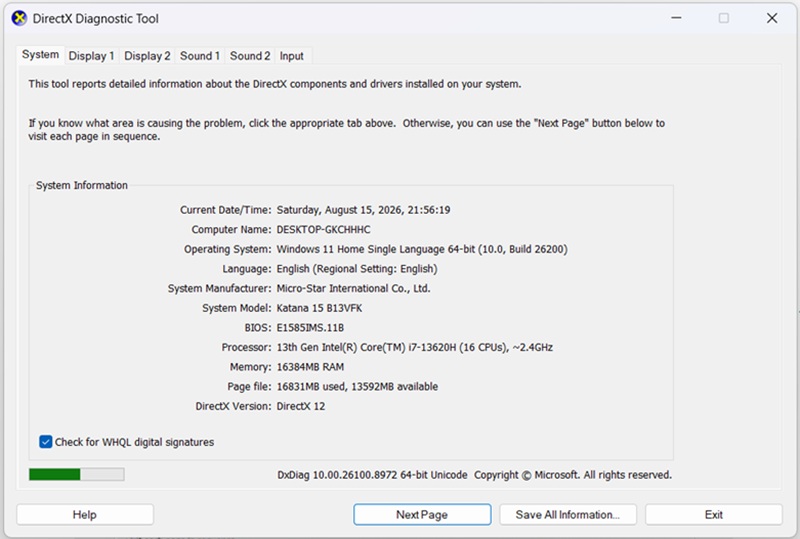This screenshot has height=539, width=800.
Task: Click Micro-Star International Co., Ltd. text
Action: coord(353,288)
